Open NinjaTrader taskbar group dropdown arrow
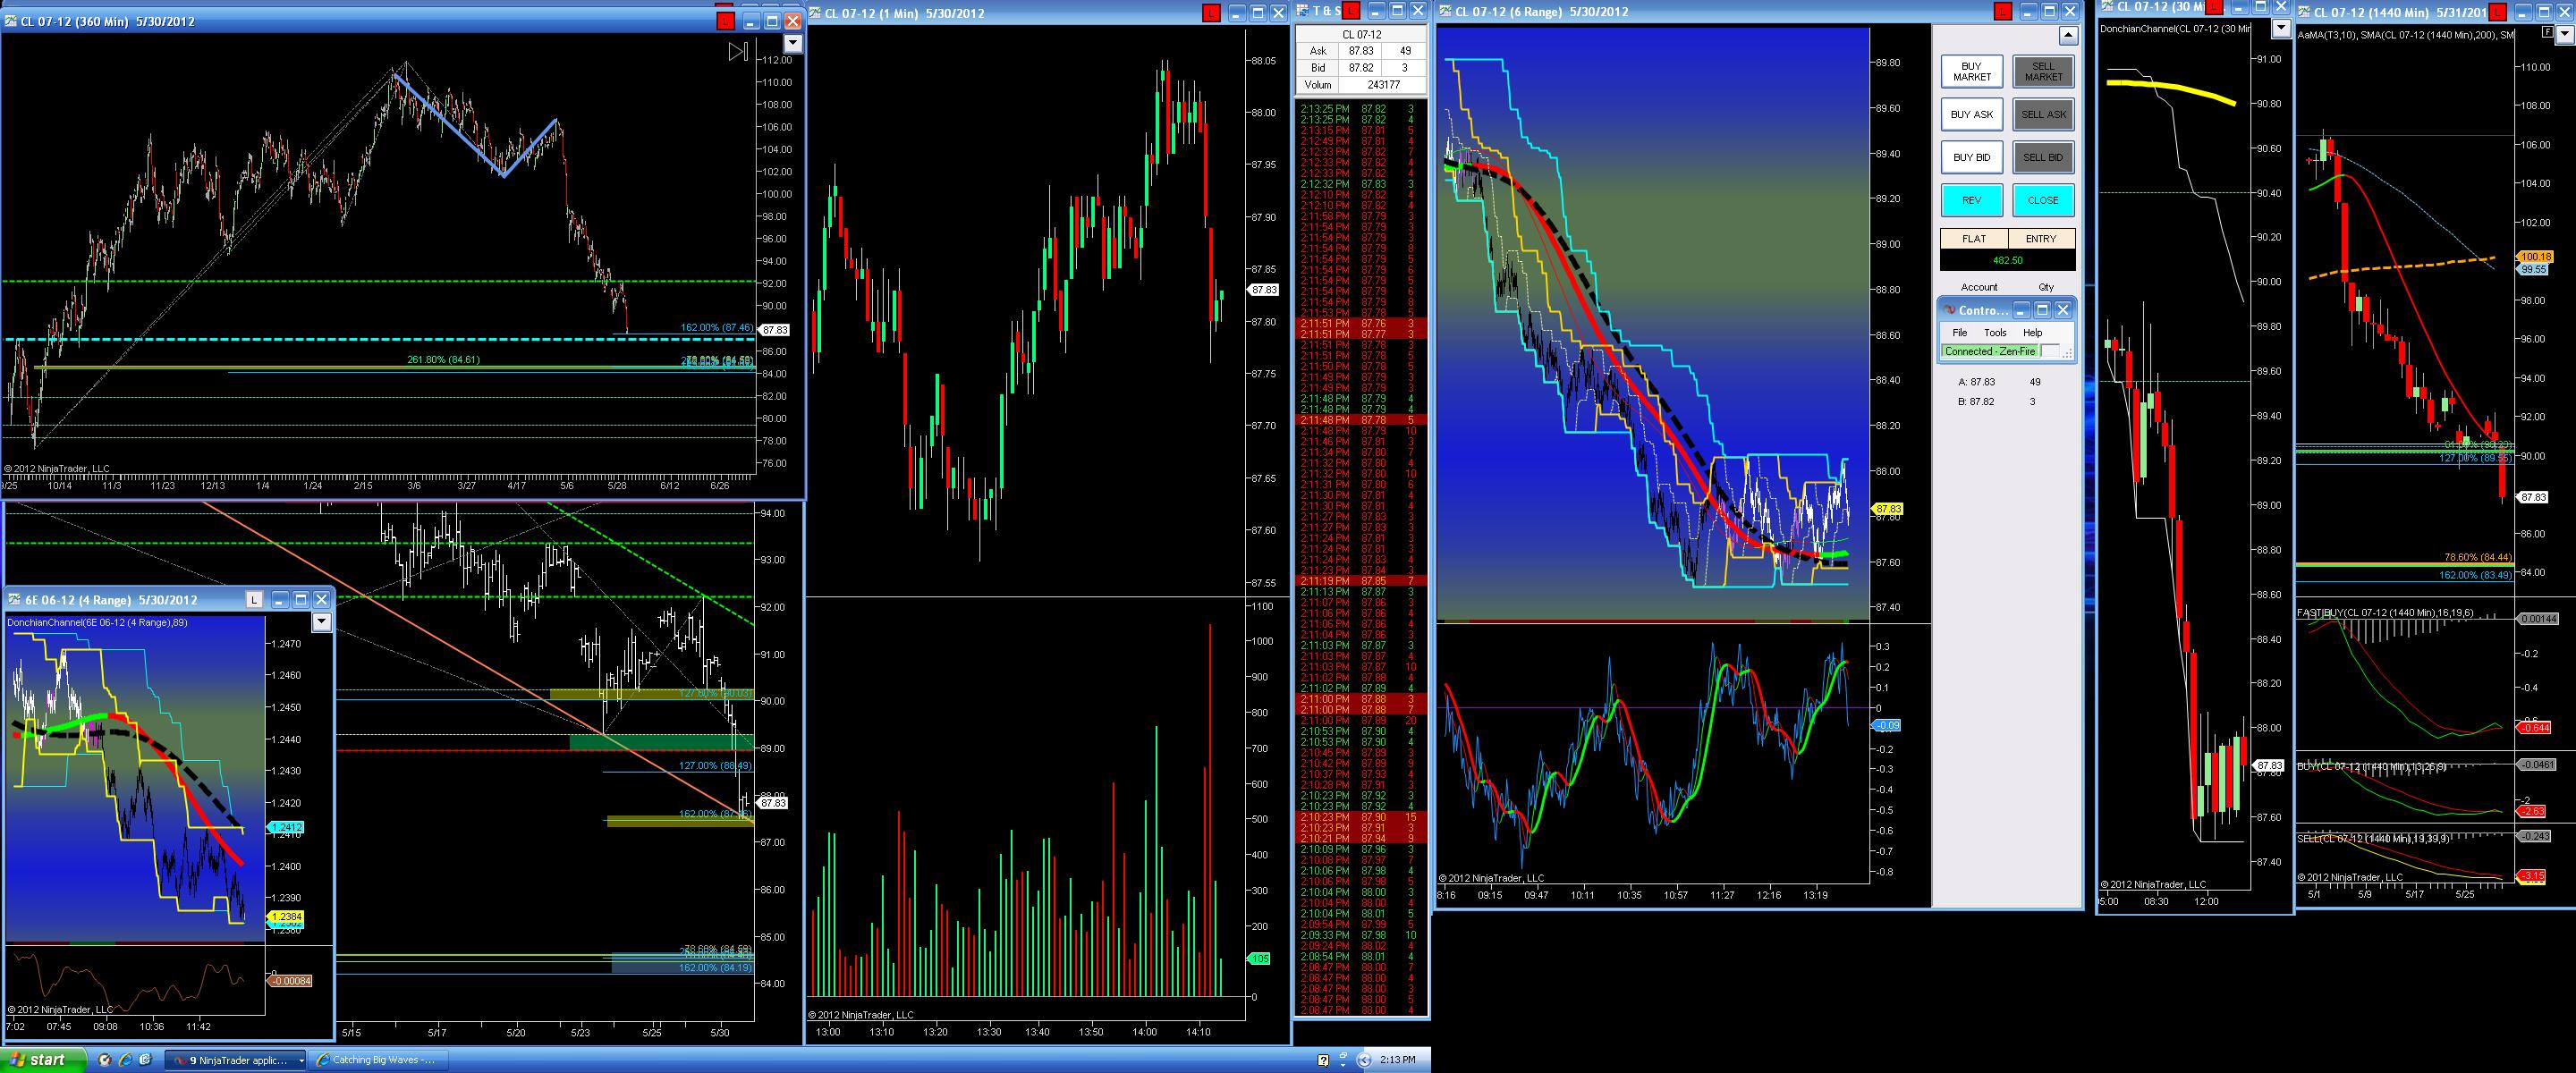 [x=302, y=1060]
